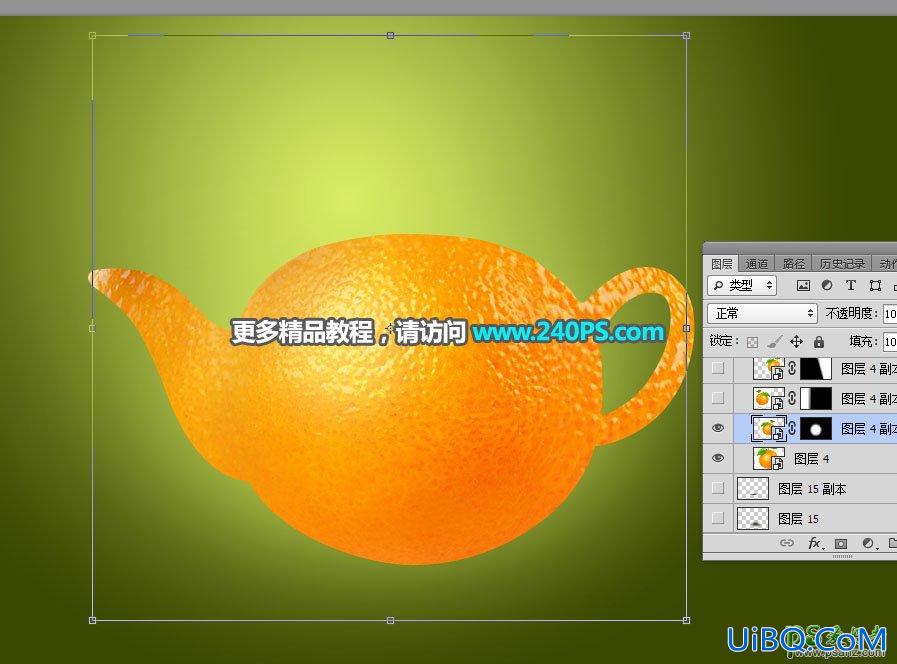The height and width of the screenshot is (664, 897).
Task: Filter layers by type (T) icon
Action: pos(851,285)
